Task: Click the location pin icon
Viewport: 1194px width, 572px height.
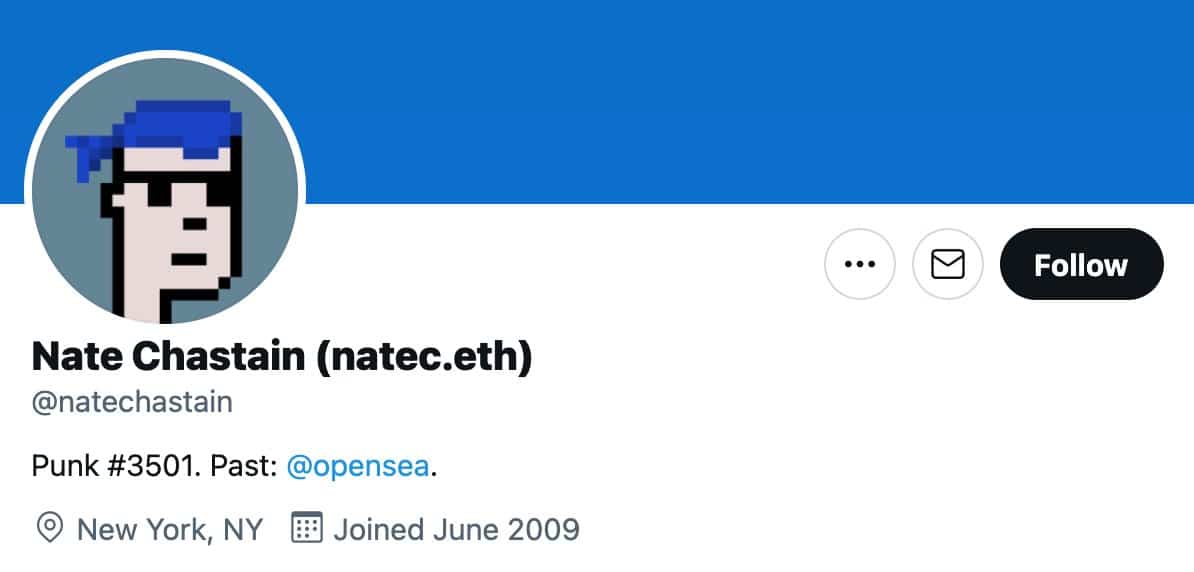Action: (x=49, y=528)
